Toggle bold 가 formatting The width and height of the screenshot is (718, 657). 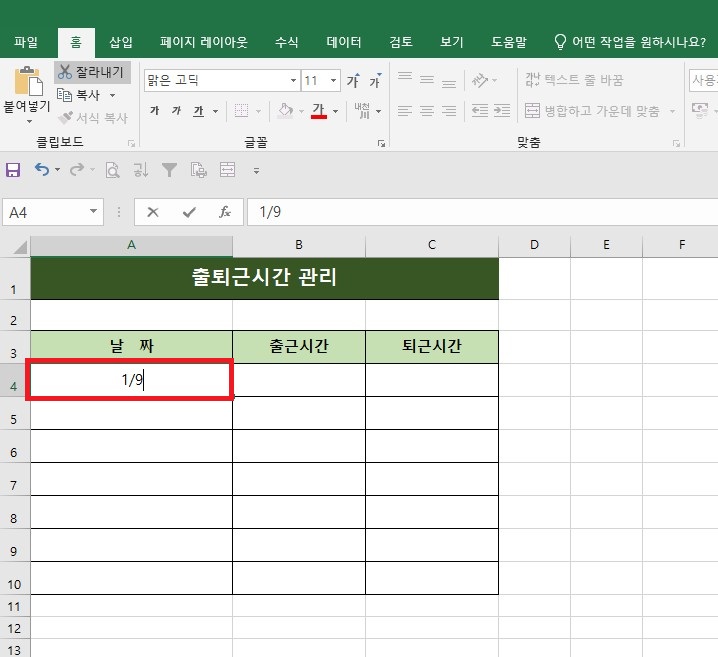pos(154,110)
